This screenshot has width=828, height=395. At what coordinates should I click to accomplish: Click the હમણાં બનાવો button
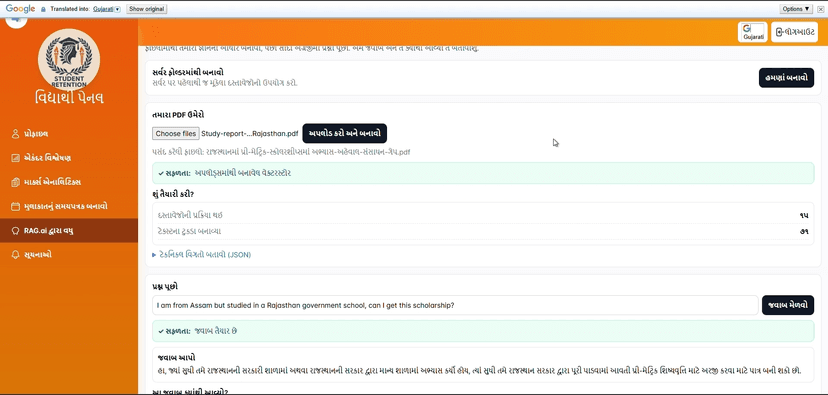(x=786, y=78)
